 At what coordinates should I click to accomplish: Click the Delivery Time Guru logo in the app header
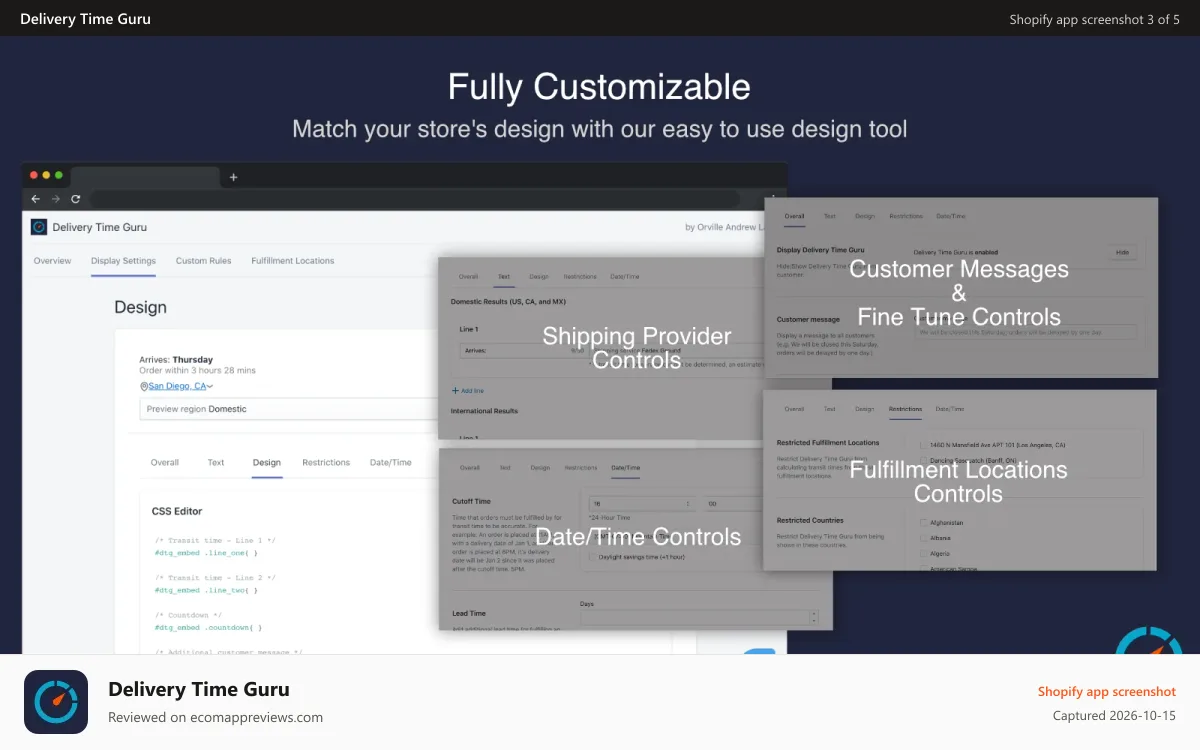[39, 227]
